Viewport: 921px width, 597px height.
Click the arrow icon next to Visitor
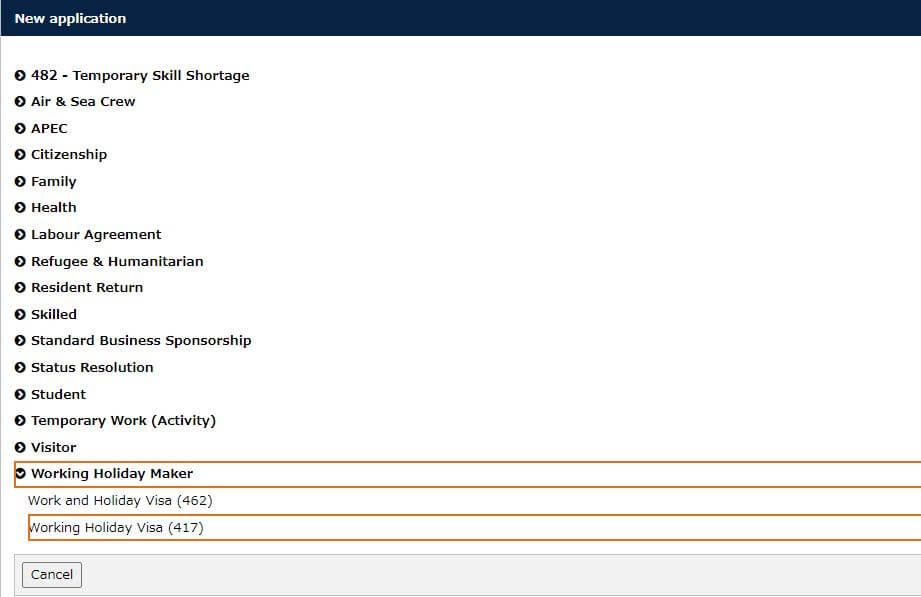[x=20, y=447]
